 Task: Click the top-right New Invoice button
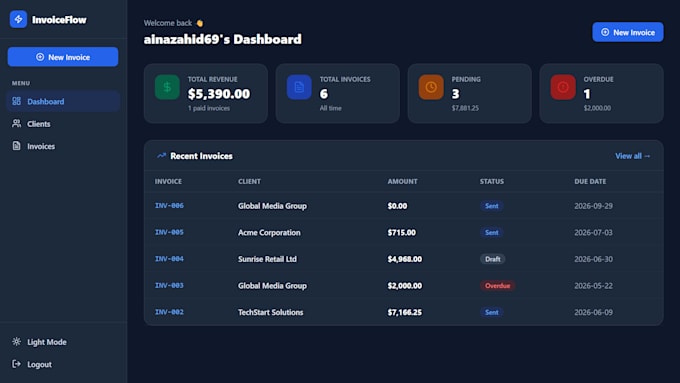pyautogui.click(x=628, y=32)
